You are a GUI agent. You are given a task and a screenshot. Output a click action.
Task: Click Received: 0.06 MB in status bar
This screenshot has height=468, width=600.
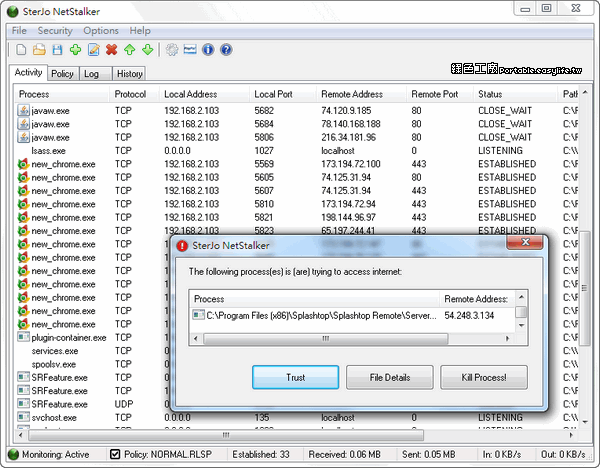click(x=344, y=454)
